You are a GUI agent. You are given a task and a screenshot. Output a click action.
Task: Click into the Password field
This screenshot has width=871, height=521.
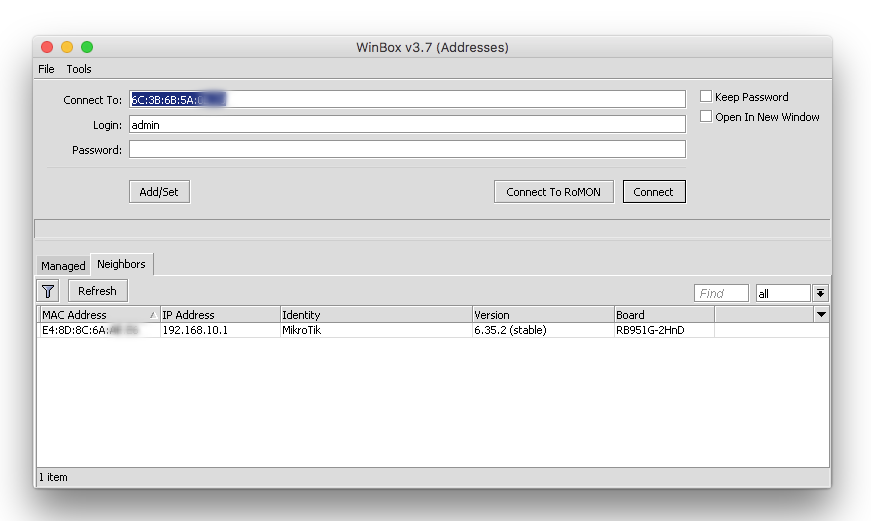click(407, 149)
